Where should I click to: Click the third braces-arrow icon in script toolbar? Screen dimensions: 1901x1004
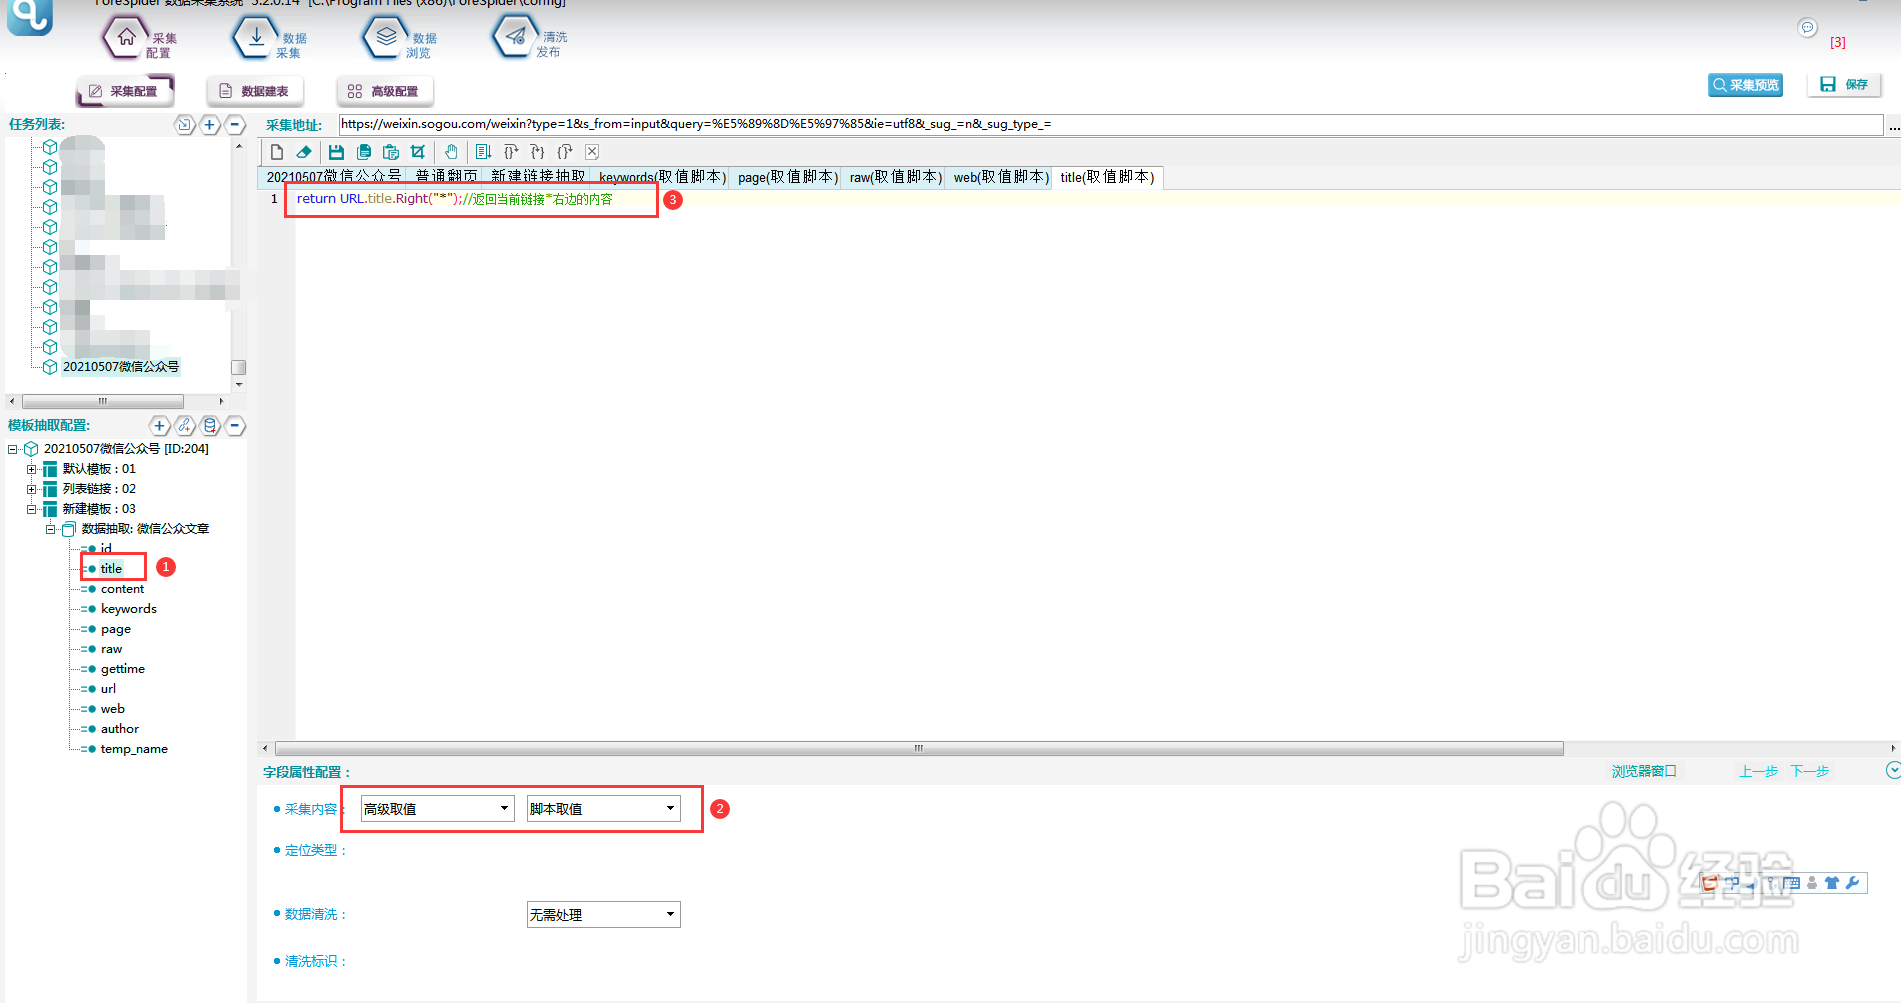pyautogui.click(x=565, y=152)
